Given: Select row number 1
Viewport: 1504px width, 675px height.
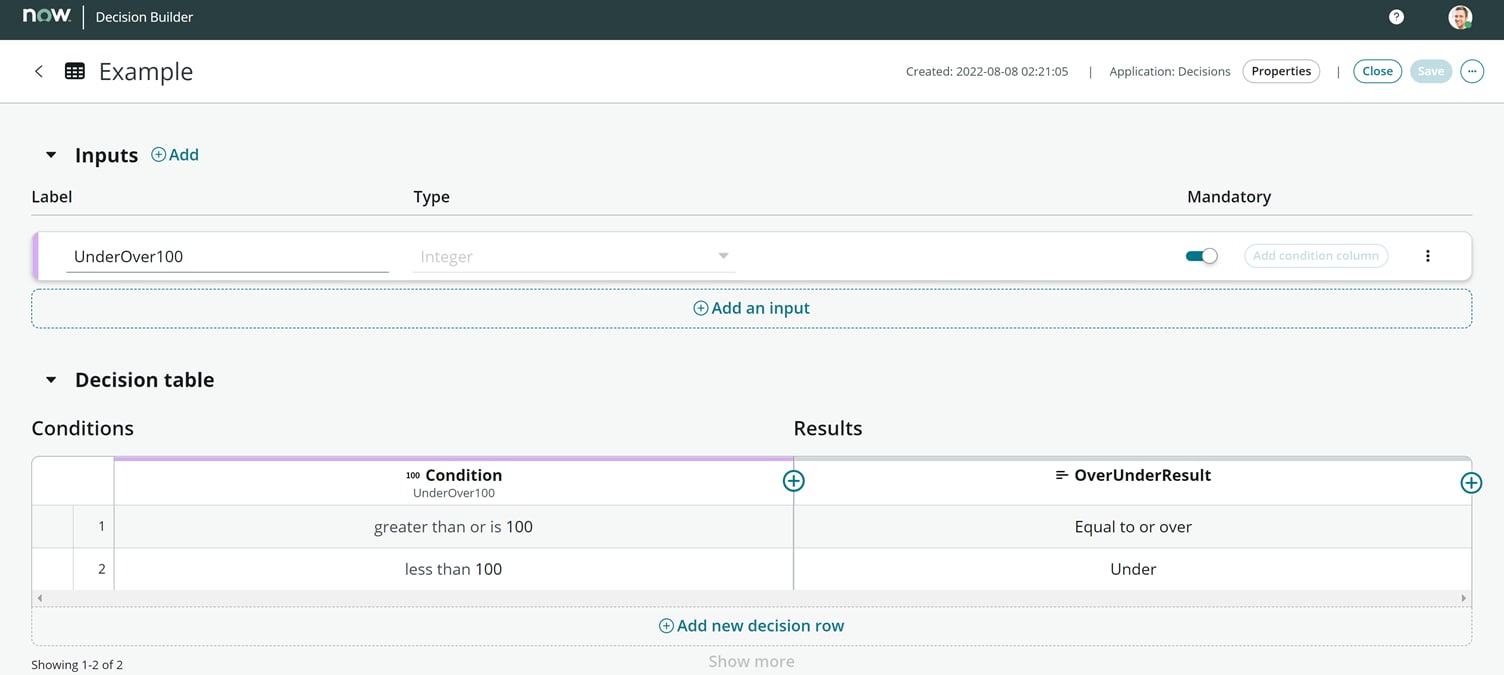Looking at the screenshot, I should click(x=94, y=526).
